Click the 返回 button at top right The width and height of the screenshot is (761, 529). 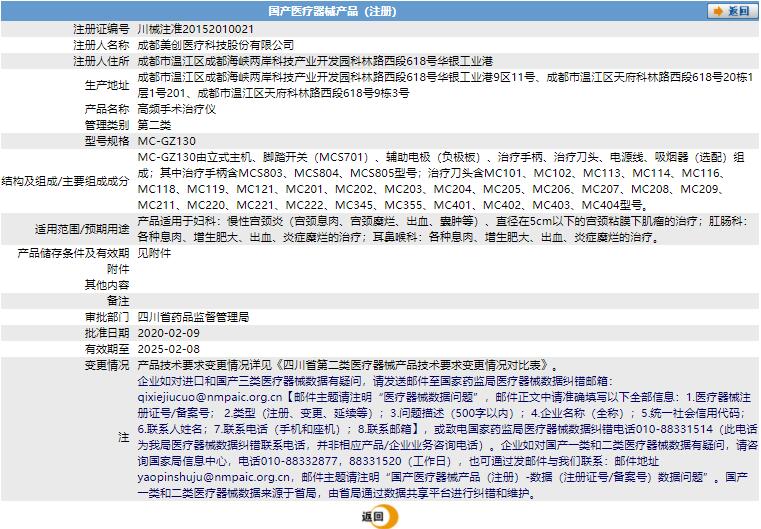[732, 11]
